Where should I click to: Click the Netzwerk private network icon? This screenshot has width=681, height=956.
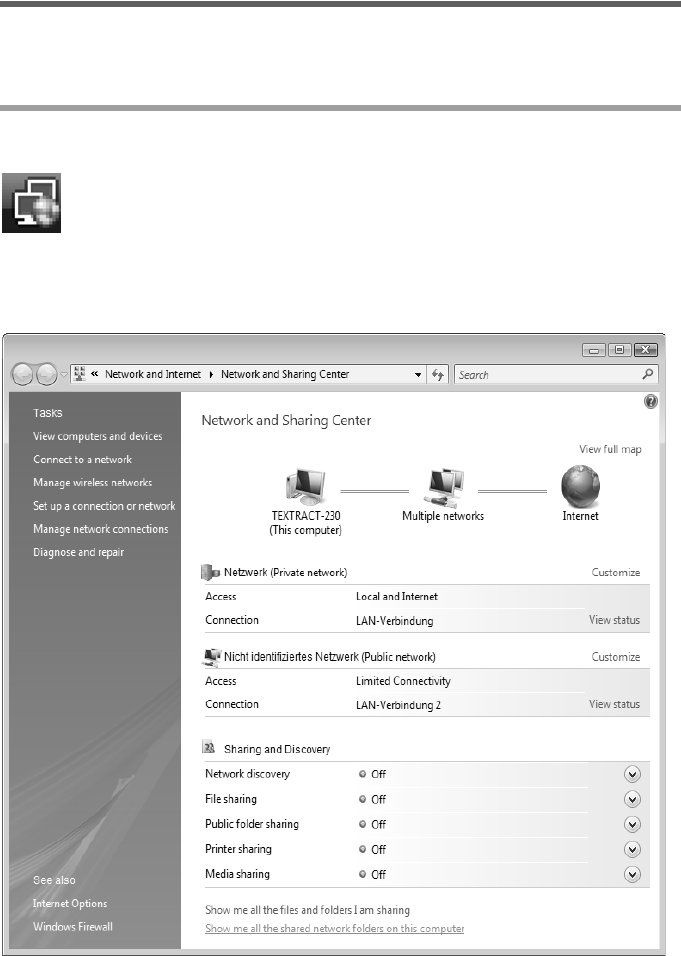(x=210, y=573)
